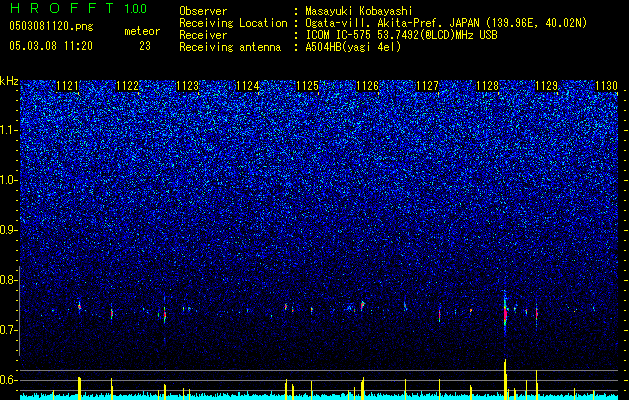The width and height of the screenshot is (629, 400).
Task: Select the file name 0503081120.png
Action: tap(51, 27)
